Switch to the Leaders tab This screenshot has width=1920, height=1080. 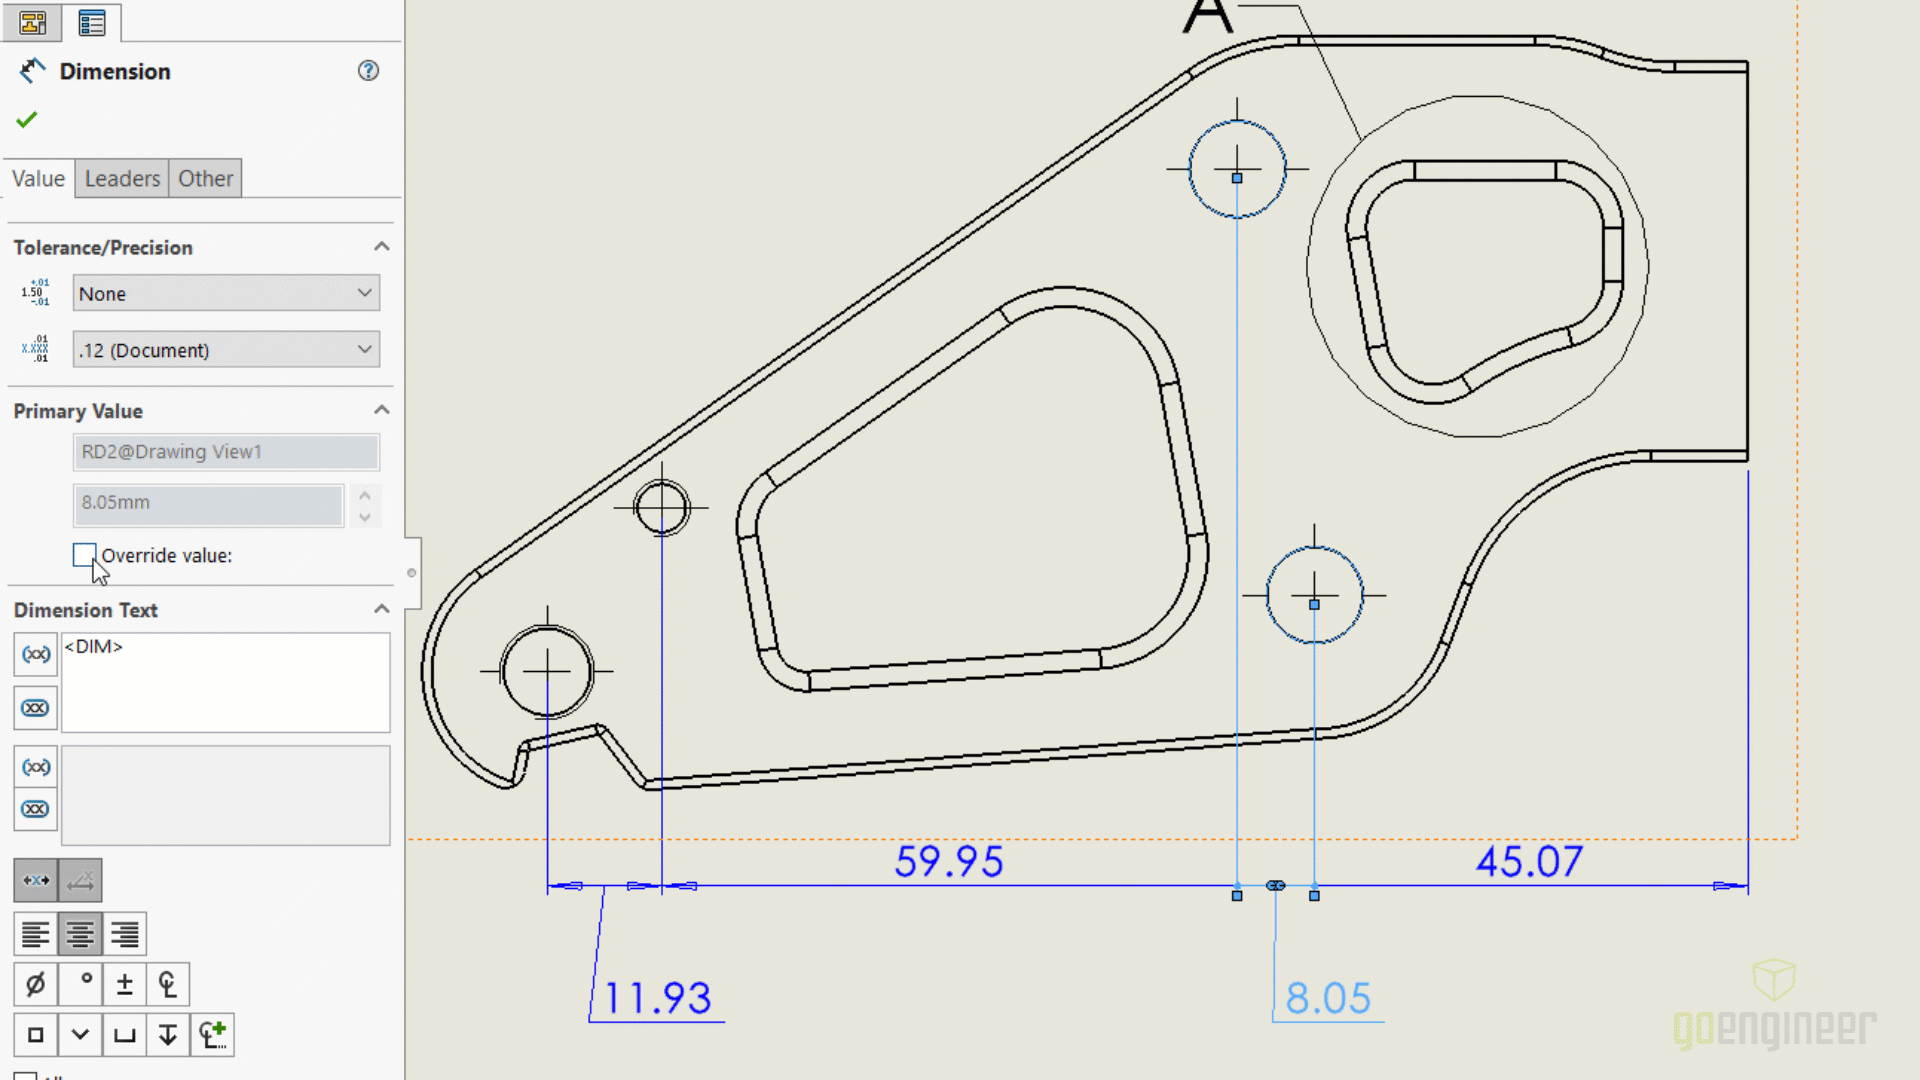[121, 178]
